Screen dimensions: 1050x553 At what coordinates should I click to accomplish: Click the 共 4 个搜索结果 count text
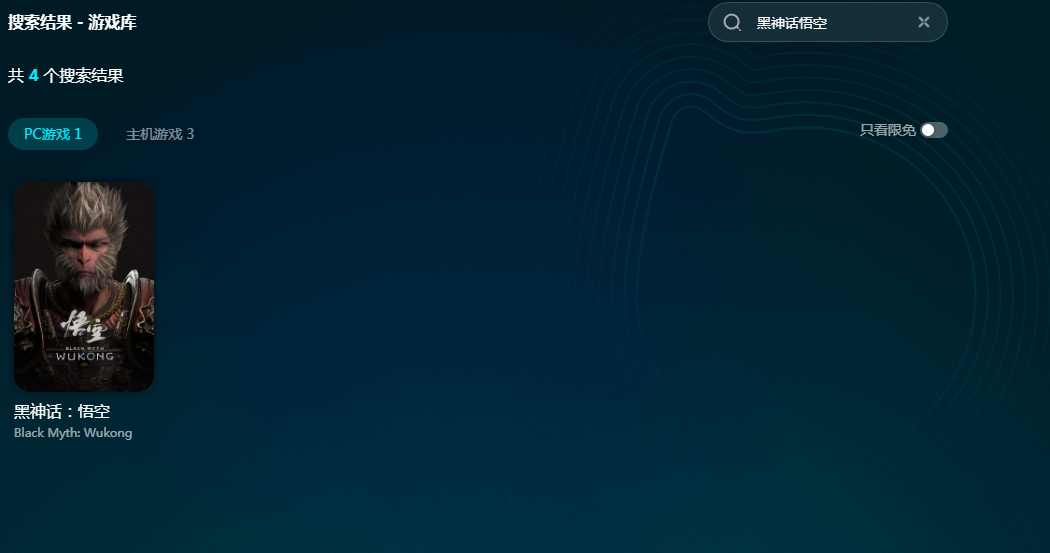pos(66,76)
